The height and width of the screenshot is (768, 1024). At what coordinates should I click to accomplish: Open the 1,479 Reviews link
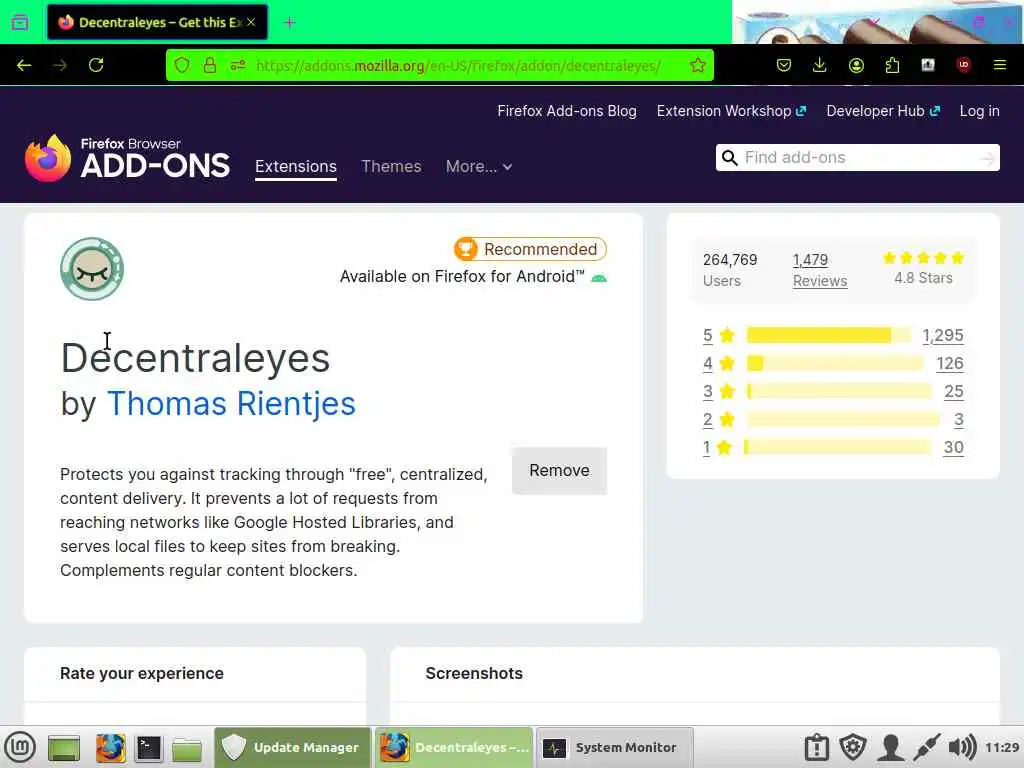coord(820,270)
